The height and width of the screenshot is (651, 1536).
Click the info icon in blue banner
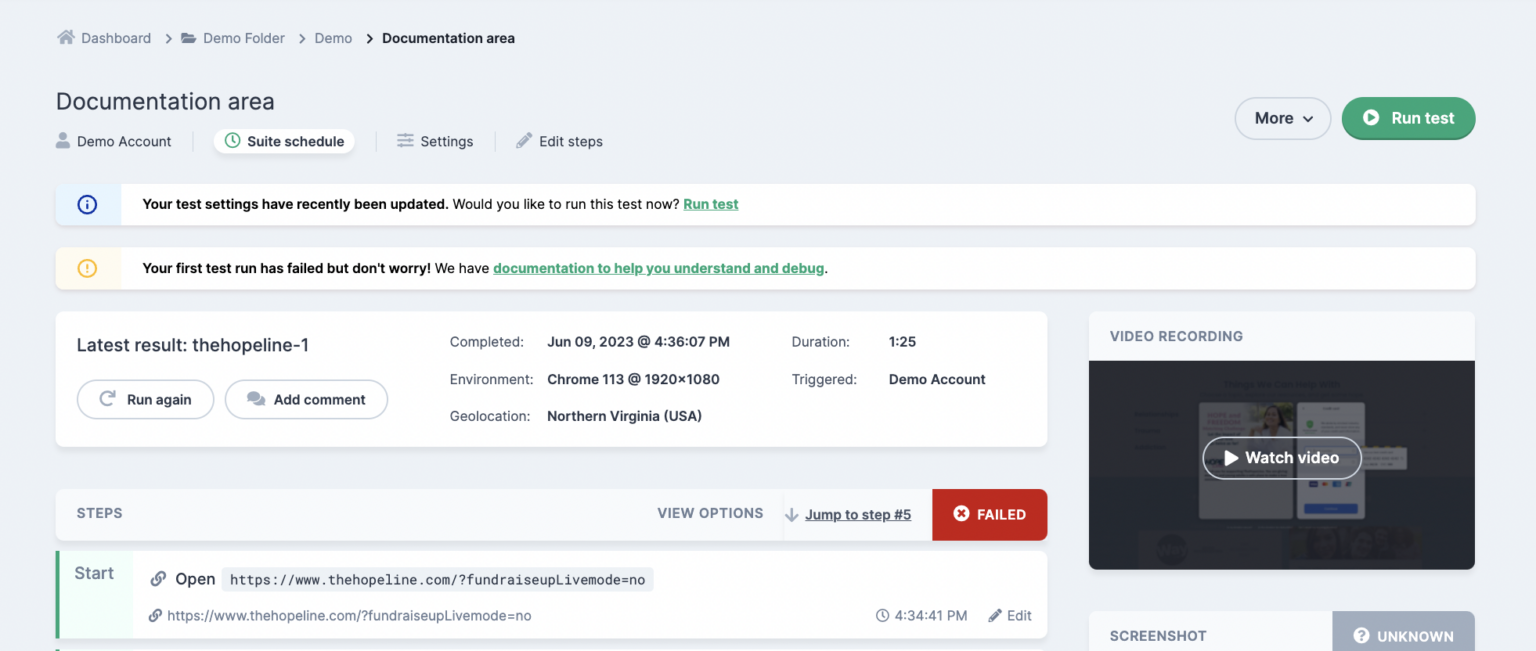87,204
